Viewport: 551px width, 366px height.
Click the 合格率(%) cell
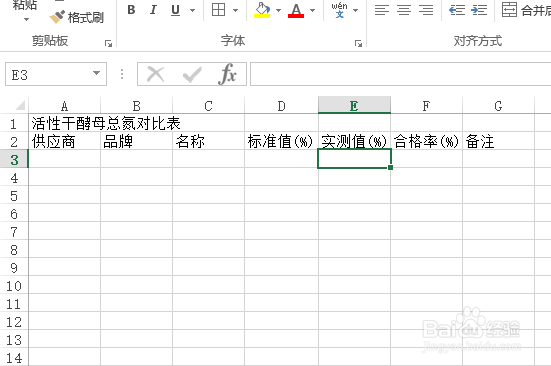(426, 141)
